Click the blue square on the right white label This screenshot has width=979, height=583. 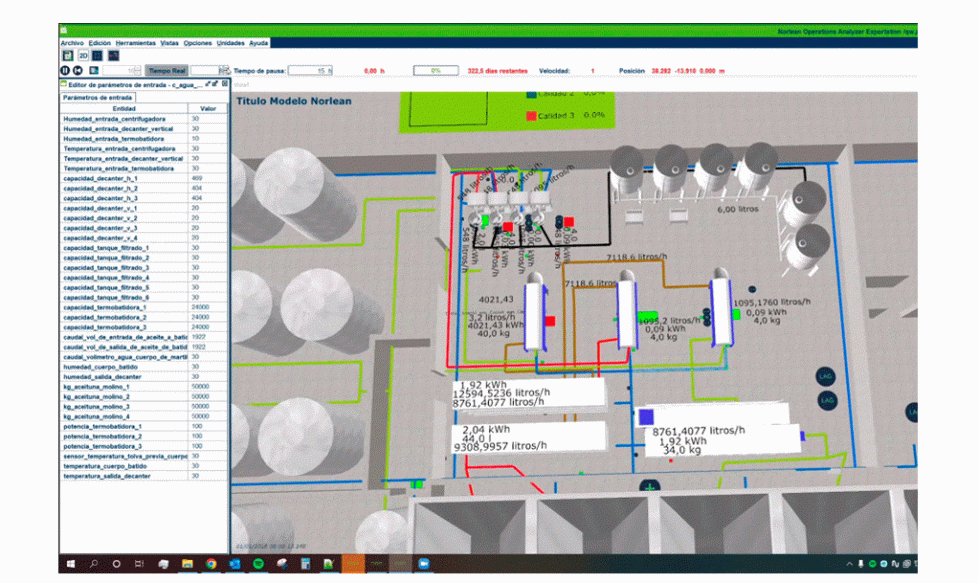click(646, 417)
